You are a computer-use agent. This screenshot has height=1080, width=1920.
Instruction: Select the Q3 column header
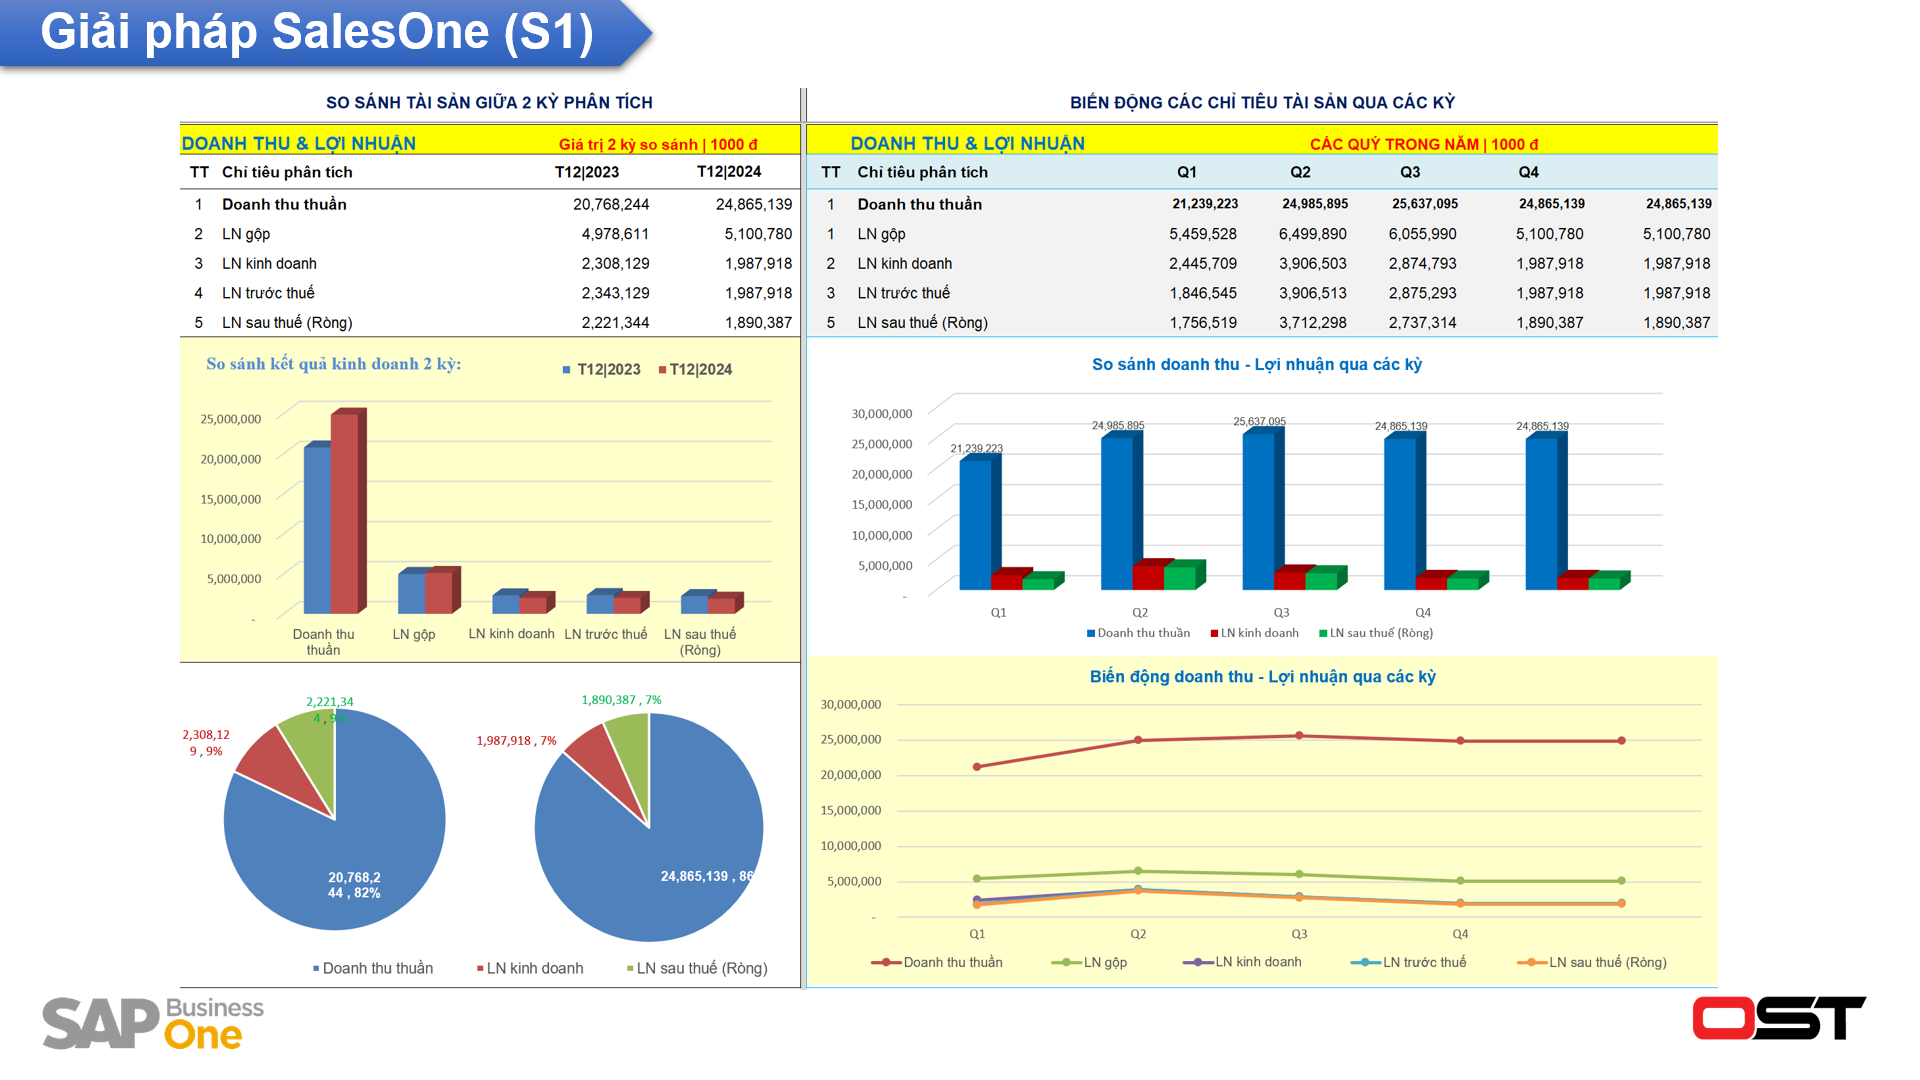(1409, 172)
